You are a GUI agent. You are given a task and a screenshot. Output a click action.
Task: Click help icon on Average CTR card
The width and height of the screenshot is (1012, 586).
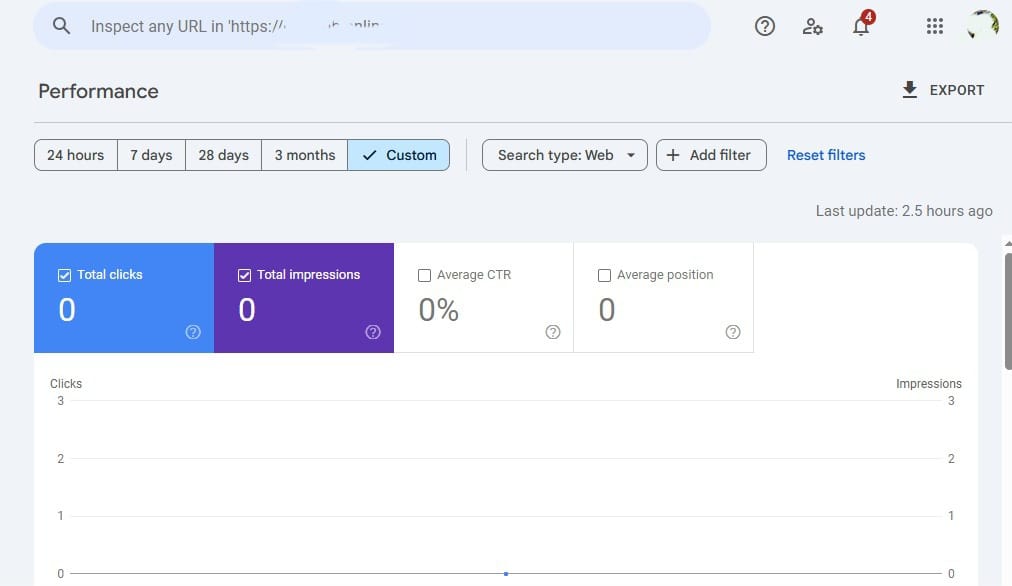point(553,333)
